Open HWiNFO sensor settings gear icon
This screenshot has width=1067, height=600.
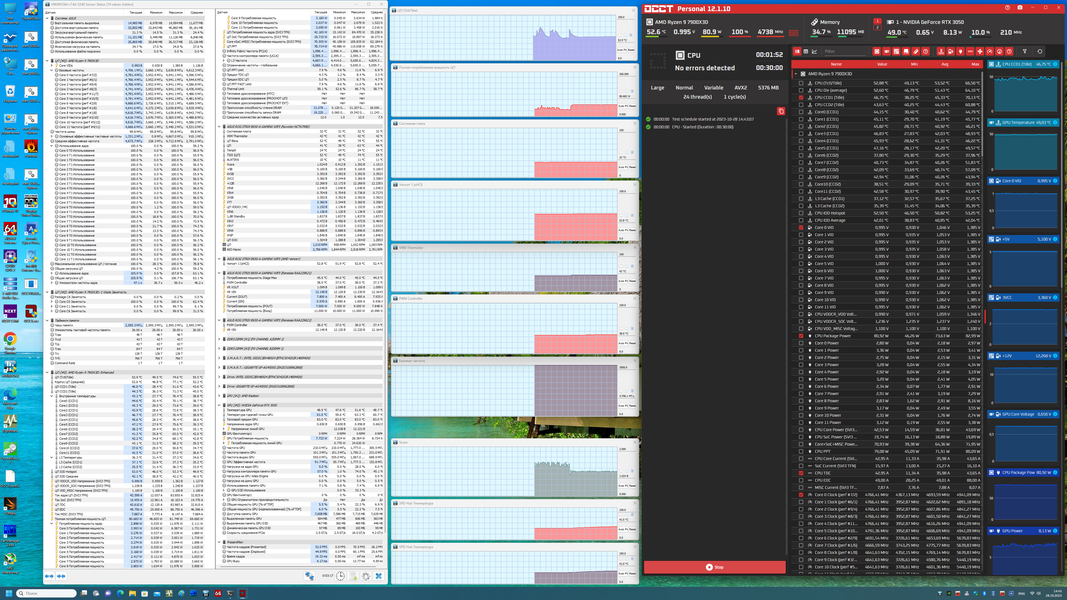click(366, 576)
